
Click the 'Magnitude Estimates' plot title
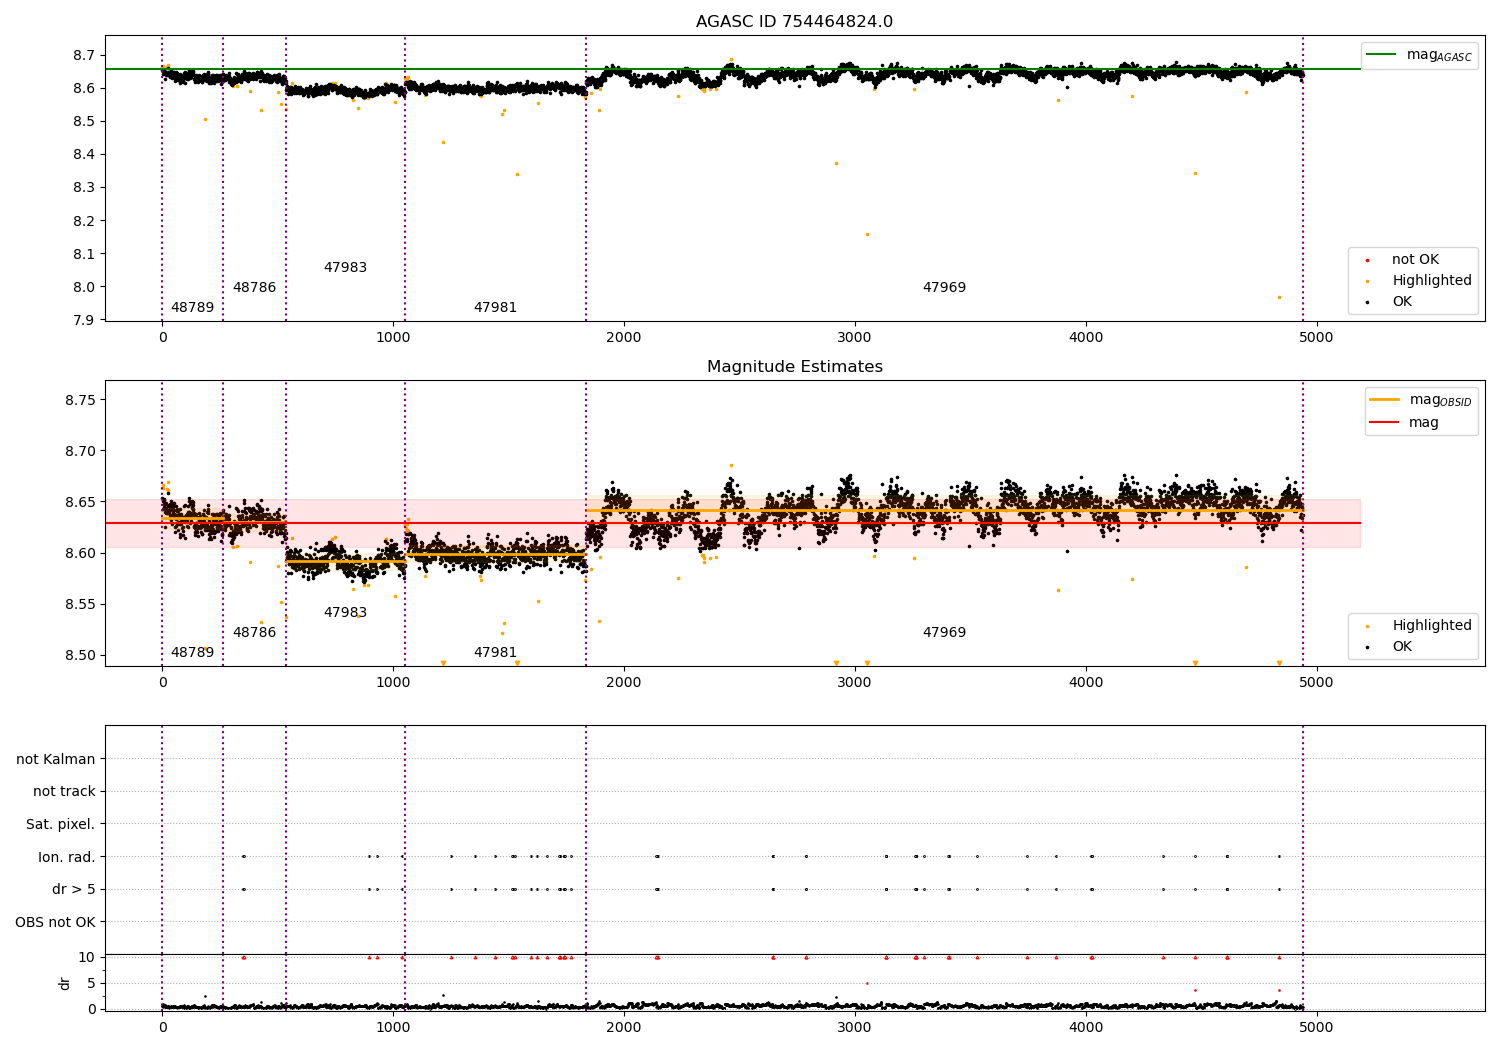coord(794,367)
